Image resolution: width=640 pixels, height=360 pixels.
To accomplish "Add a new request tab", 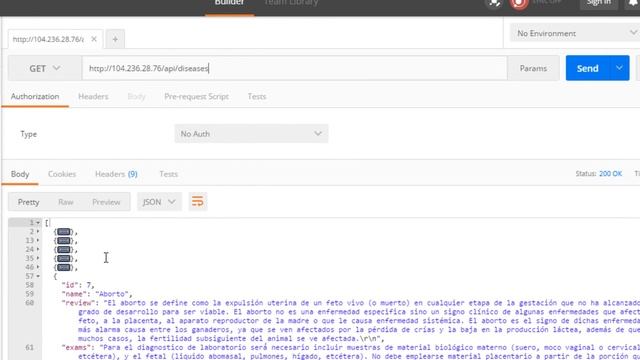I will point(115,39).
